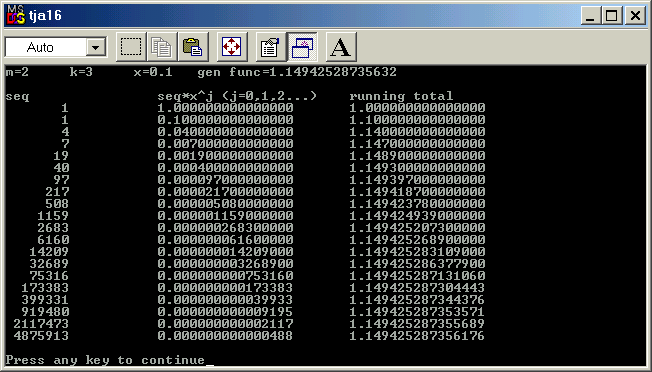Open the Font settings 'A' icon
This screenshot has width=652, height=372.
[x=341, y=47]
